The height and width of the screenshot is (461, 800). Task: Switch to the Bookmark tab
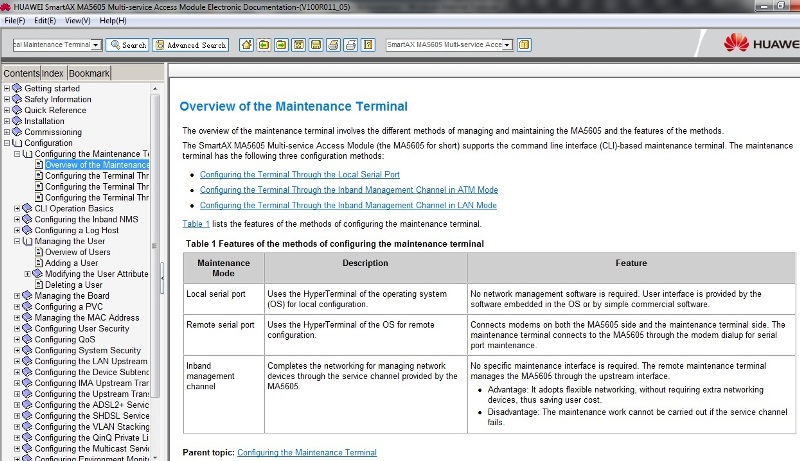89,73
